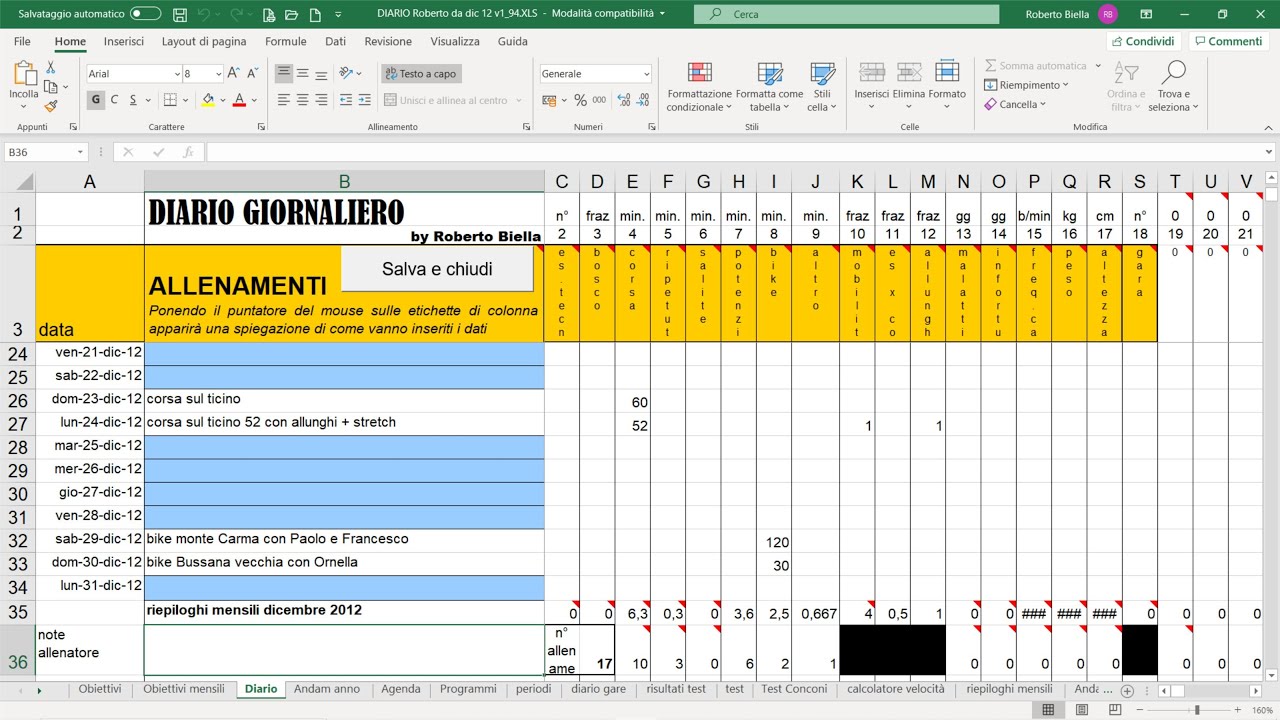Center text horizontally
This screenshot has width=1280, height=720.
[x=302, y=100]
